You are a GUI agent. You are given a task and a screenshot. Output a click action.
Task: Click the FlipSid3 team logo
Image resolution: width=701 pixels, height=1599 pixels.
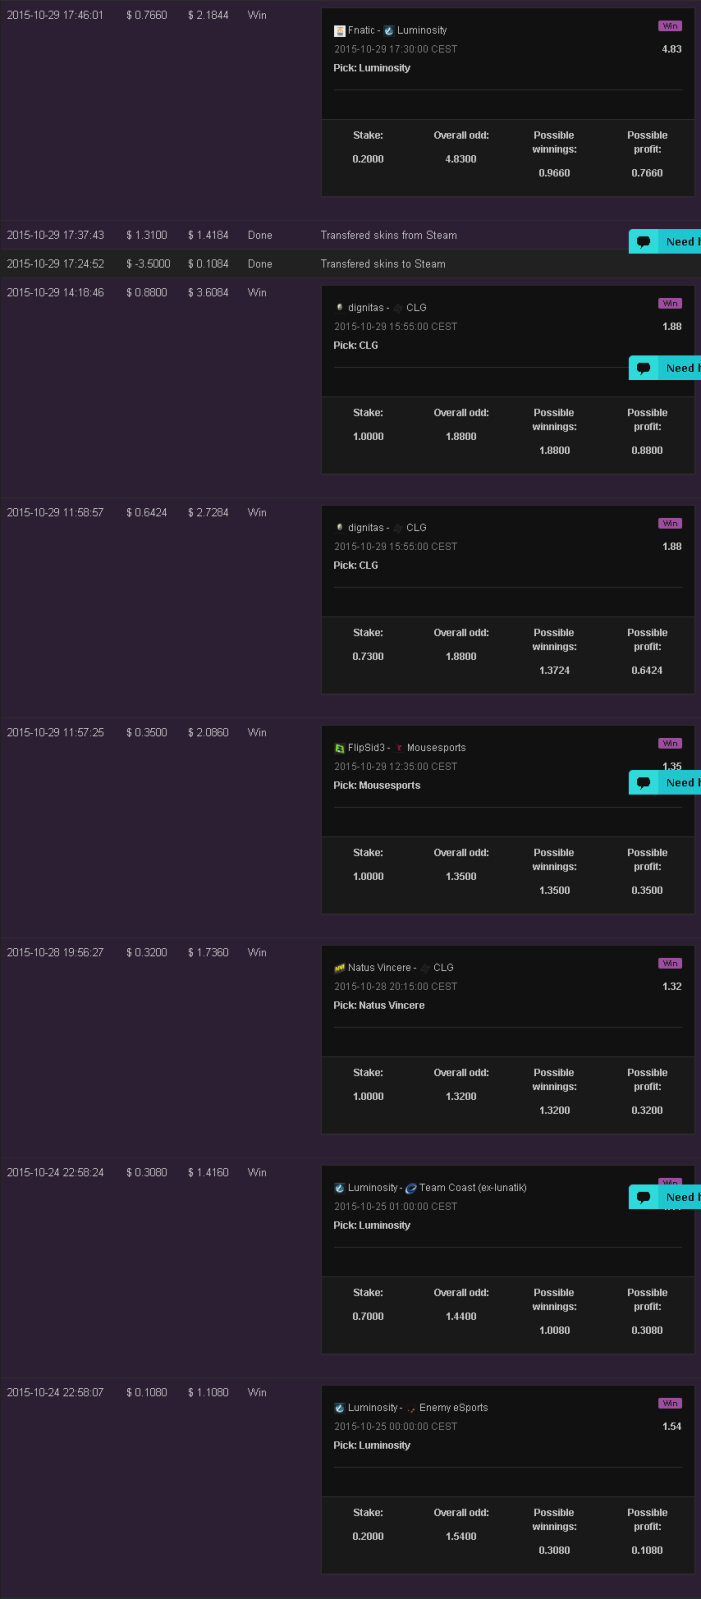coord(339,748)
